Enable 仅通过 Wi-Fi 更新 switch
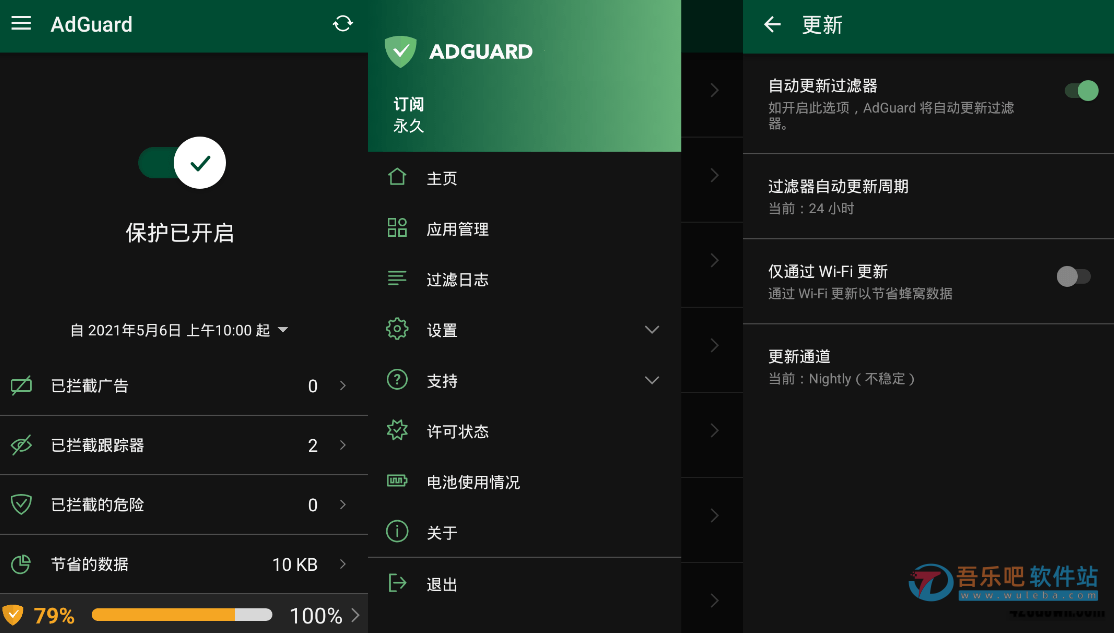This screenshot has width=1114, height=633. pyautogui.click(x=1074, y=276)
